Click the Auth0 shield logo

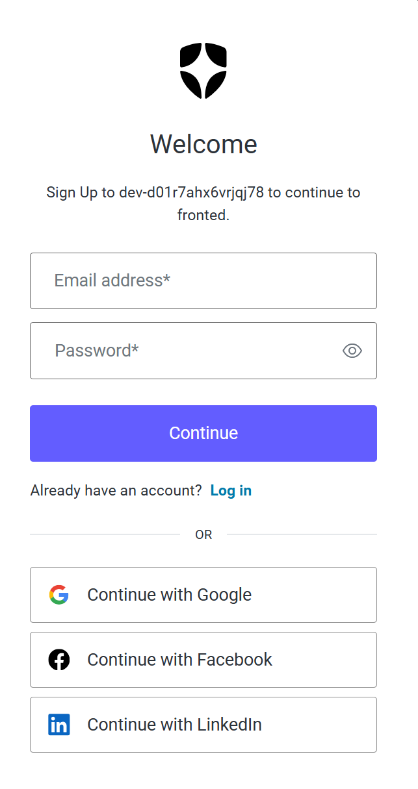click(x=203, y=70)
